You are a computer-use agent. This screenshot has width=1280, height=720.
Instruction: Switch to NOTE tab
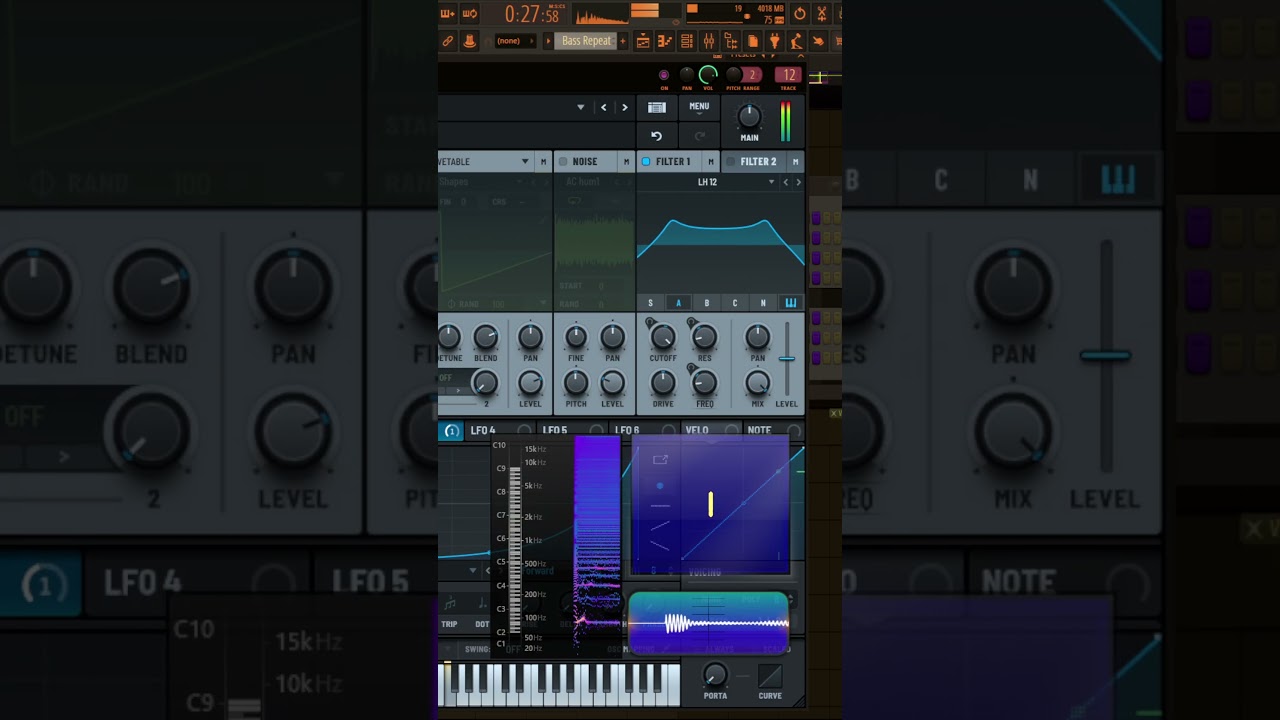tap(774, 430)
